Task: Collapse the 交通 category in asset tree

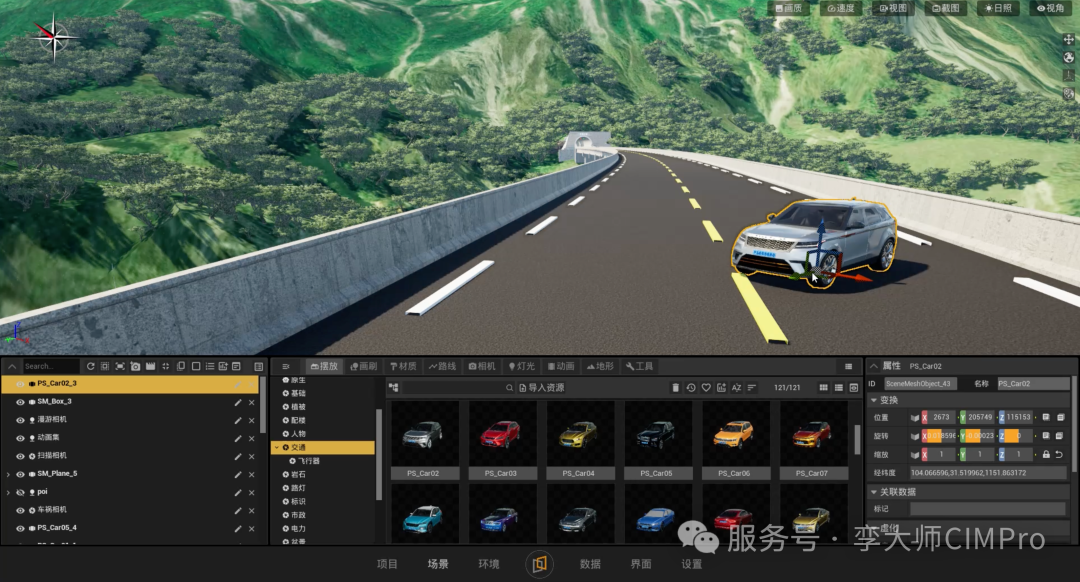Action: tap(277, 448)
